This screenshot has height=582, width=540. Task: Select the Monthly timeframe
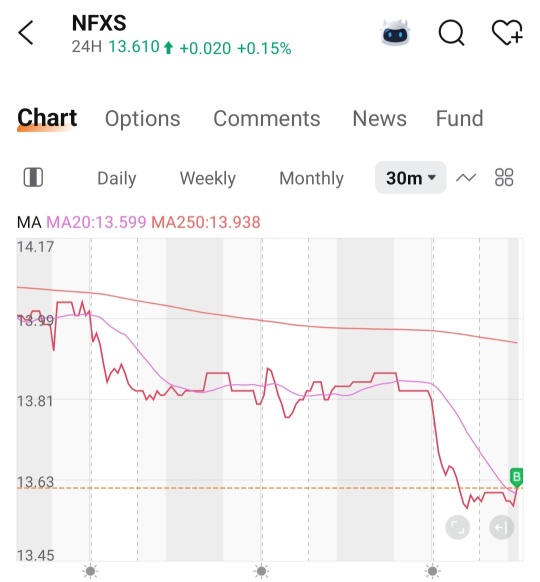[x=311, y=179]
